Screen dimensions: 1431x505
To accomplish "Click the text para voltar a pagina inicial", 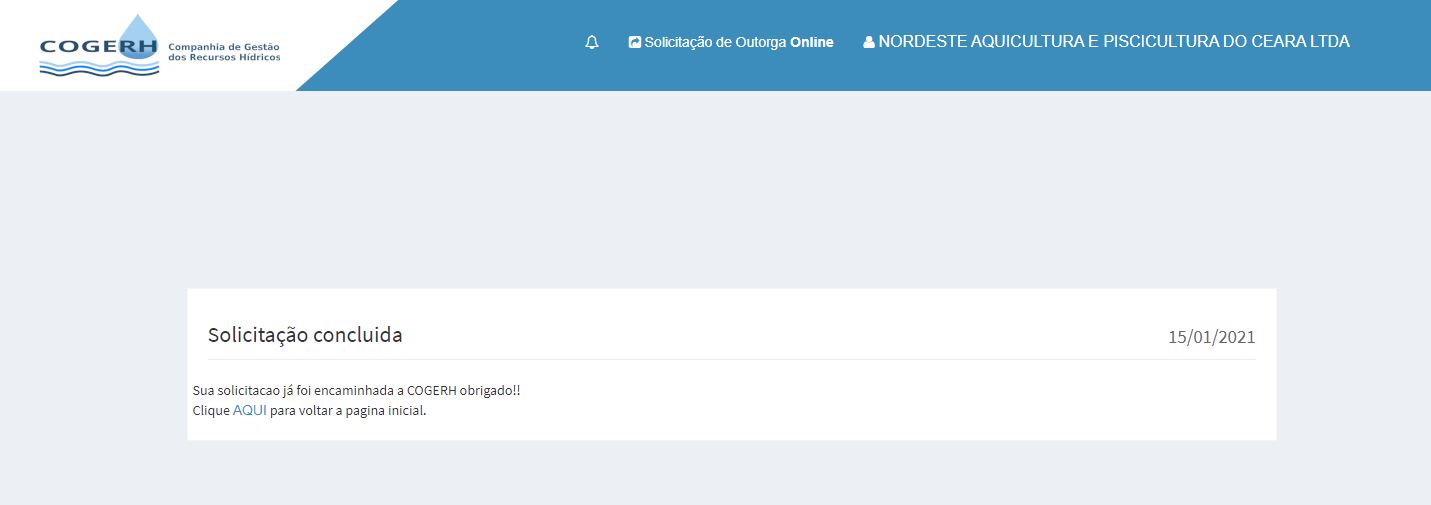I will click(347, 410).
